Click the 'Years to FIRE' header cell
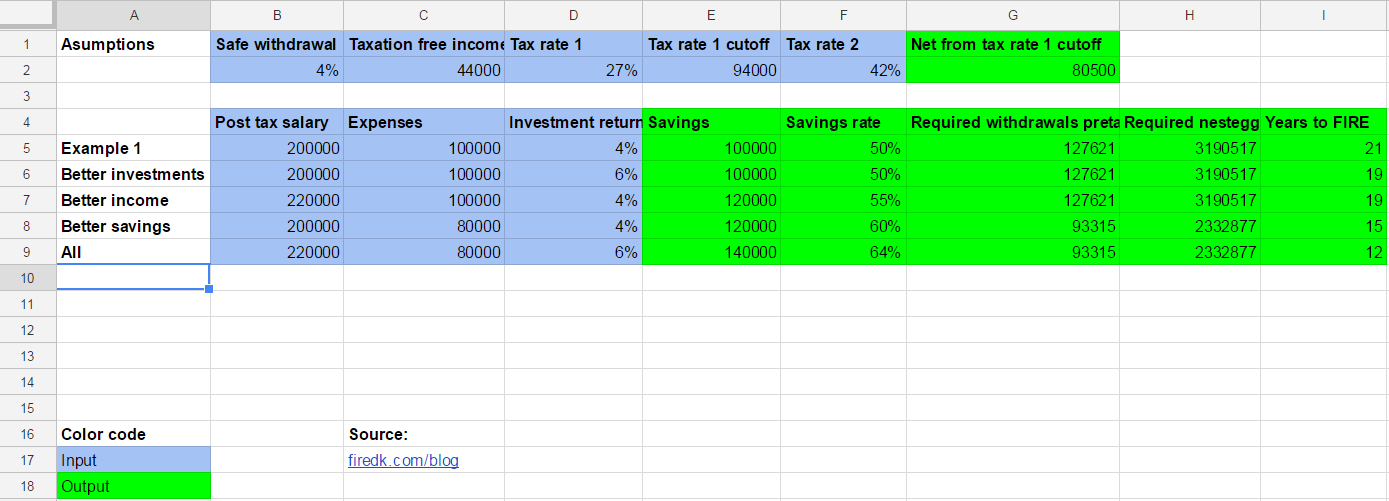1389x501 pixels. 1324,122
